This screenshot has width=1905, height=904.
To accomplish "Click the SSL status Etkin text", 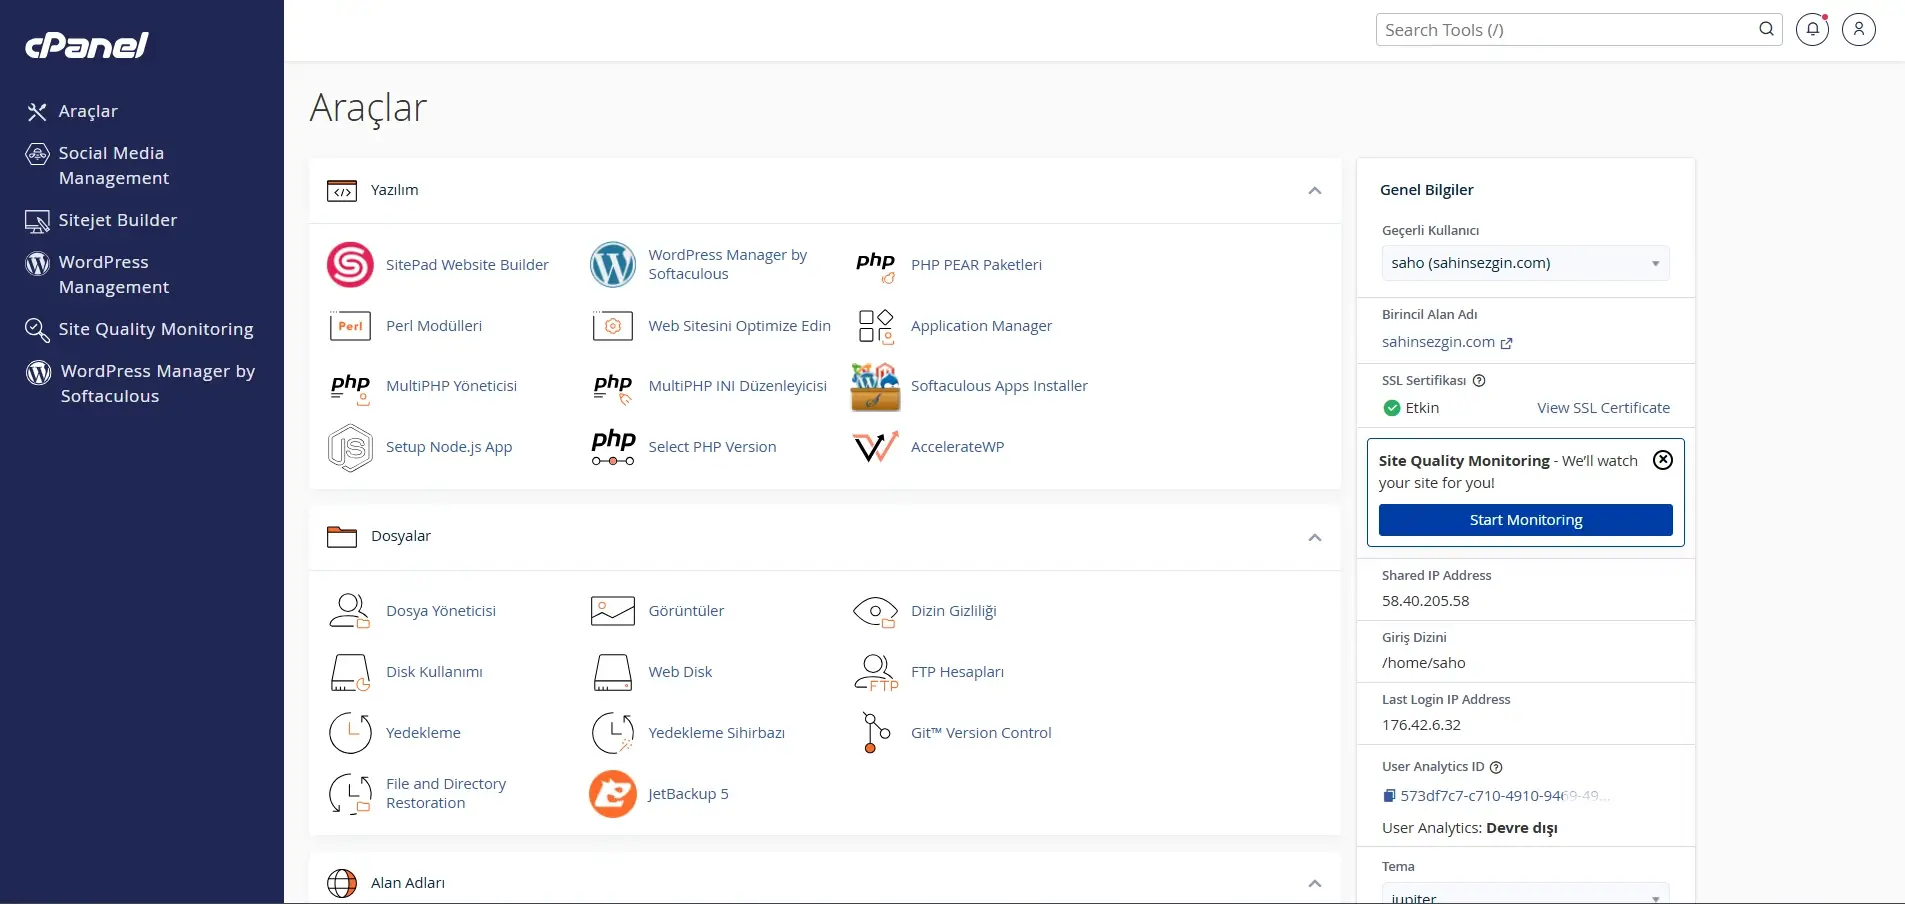I will coord(1422,408).
